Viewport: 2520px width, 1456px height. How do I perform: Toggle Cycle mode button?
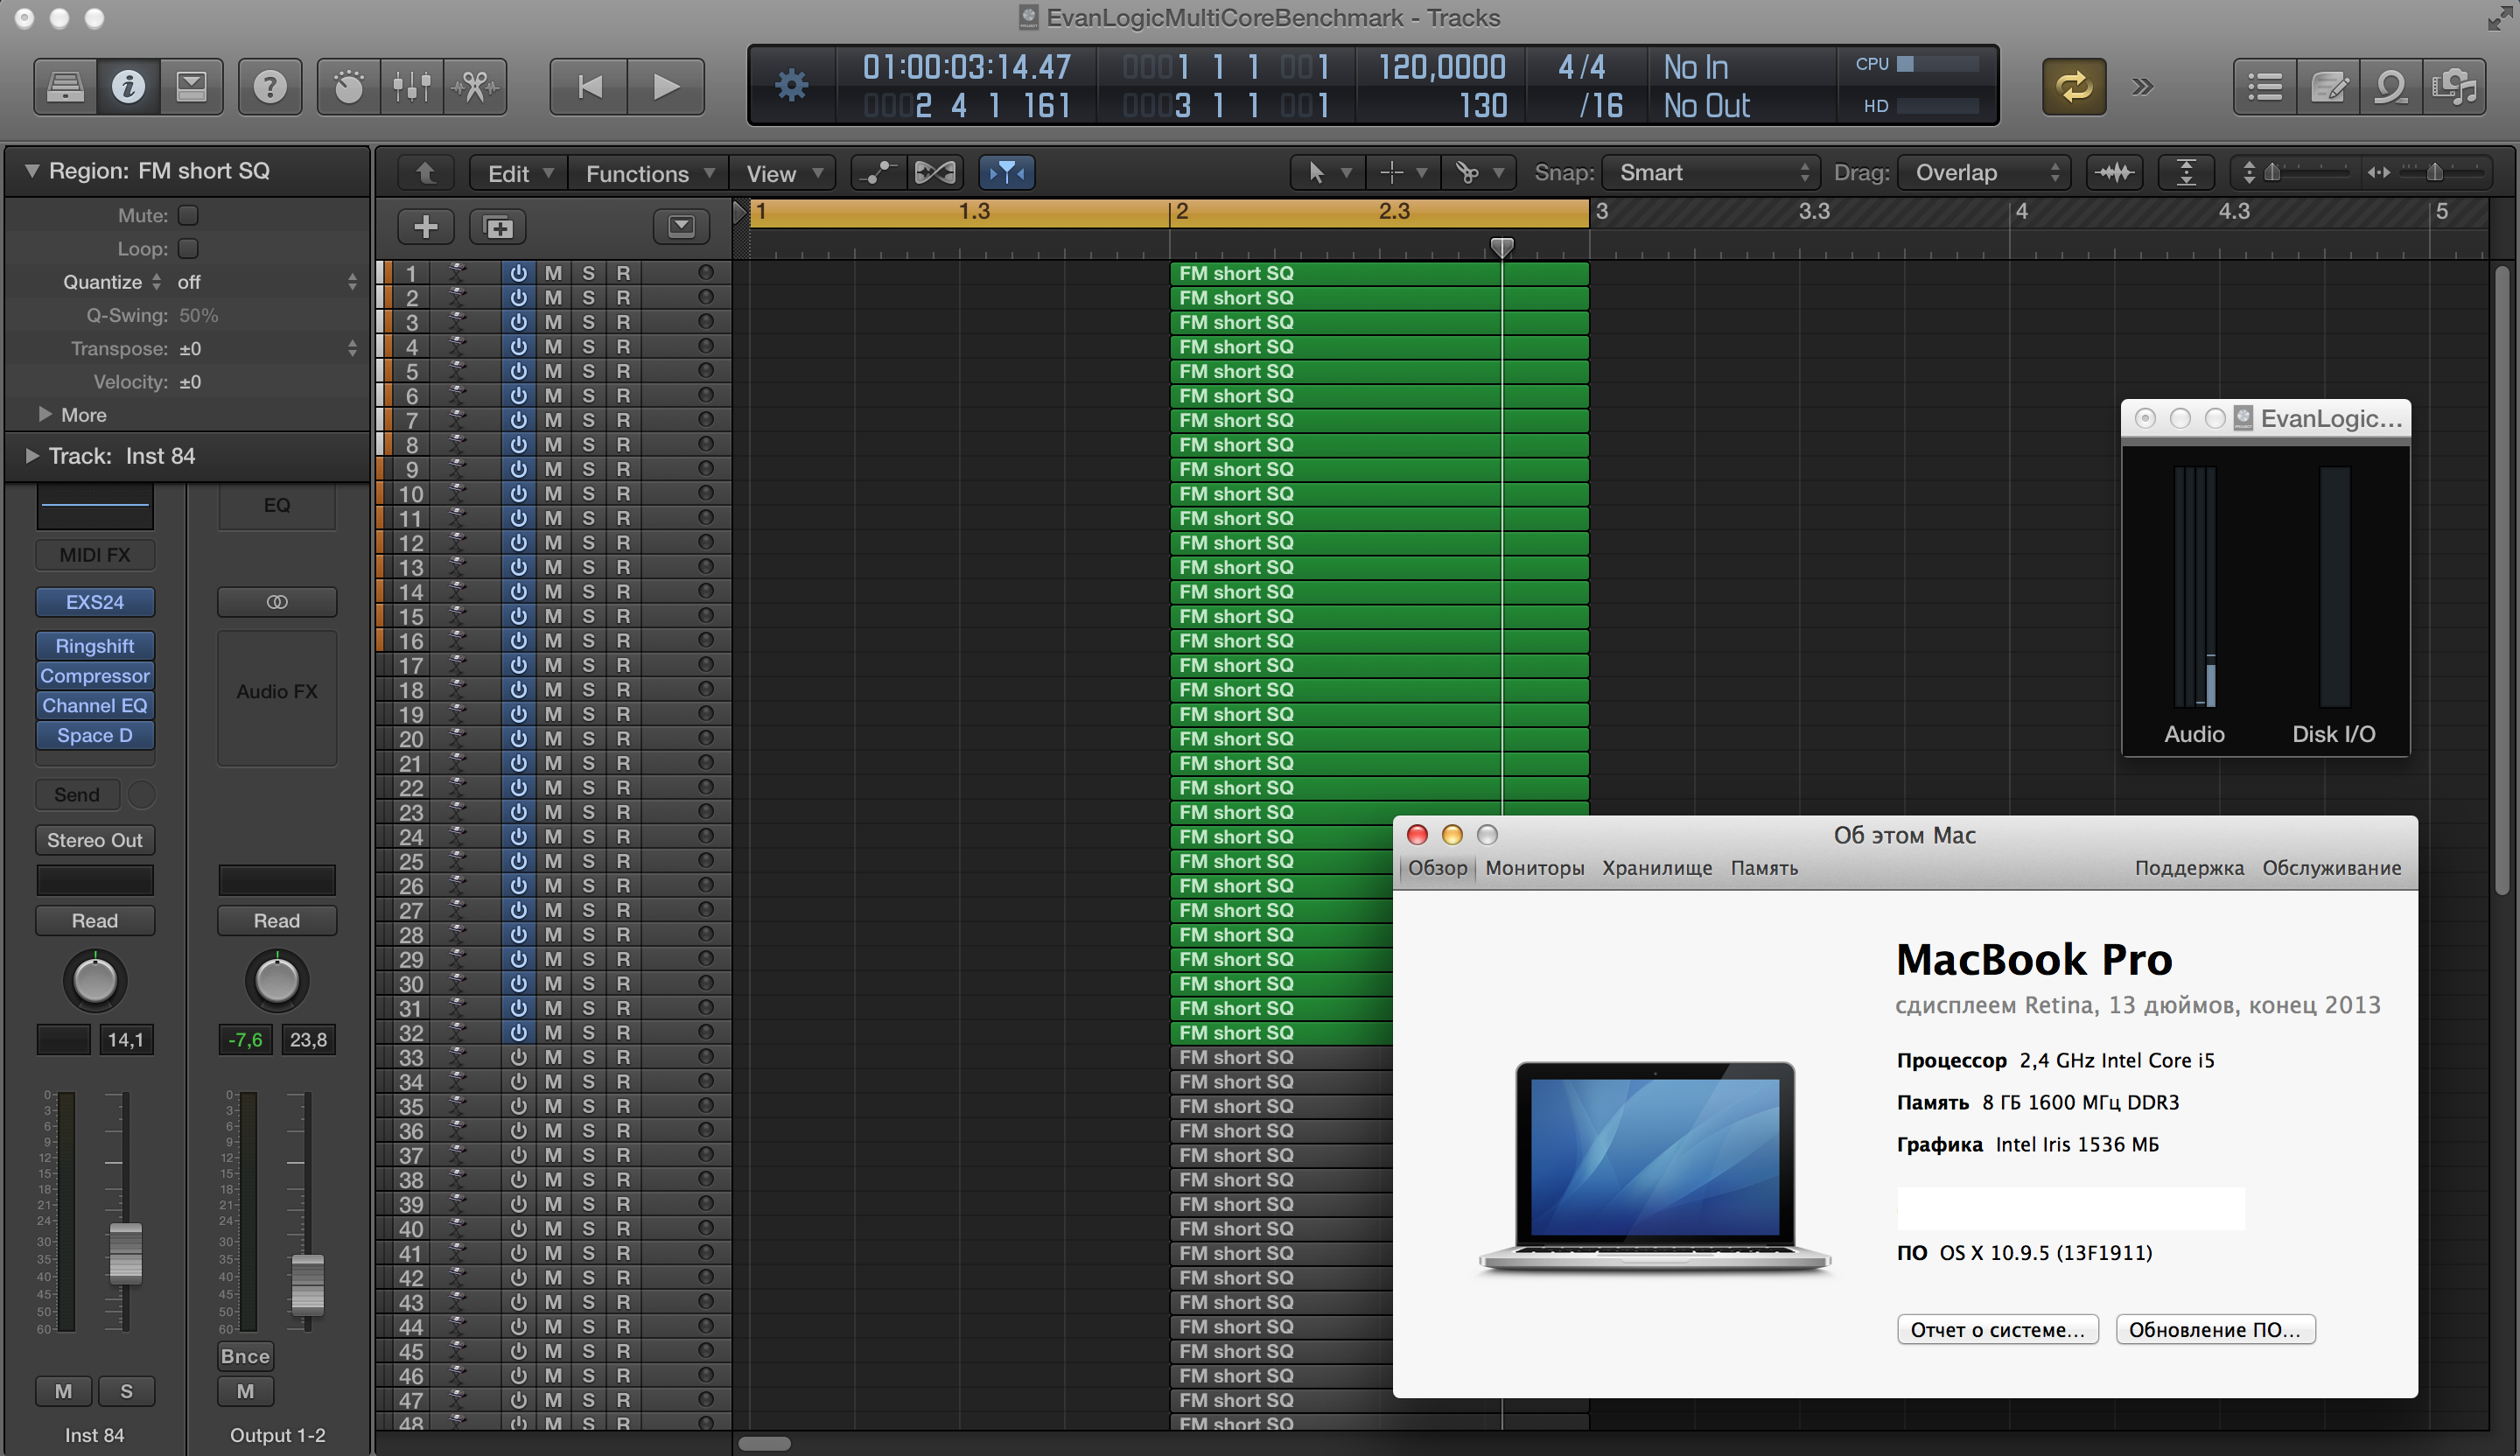pyautogui.click(x=2073, y=87)
